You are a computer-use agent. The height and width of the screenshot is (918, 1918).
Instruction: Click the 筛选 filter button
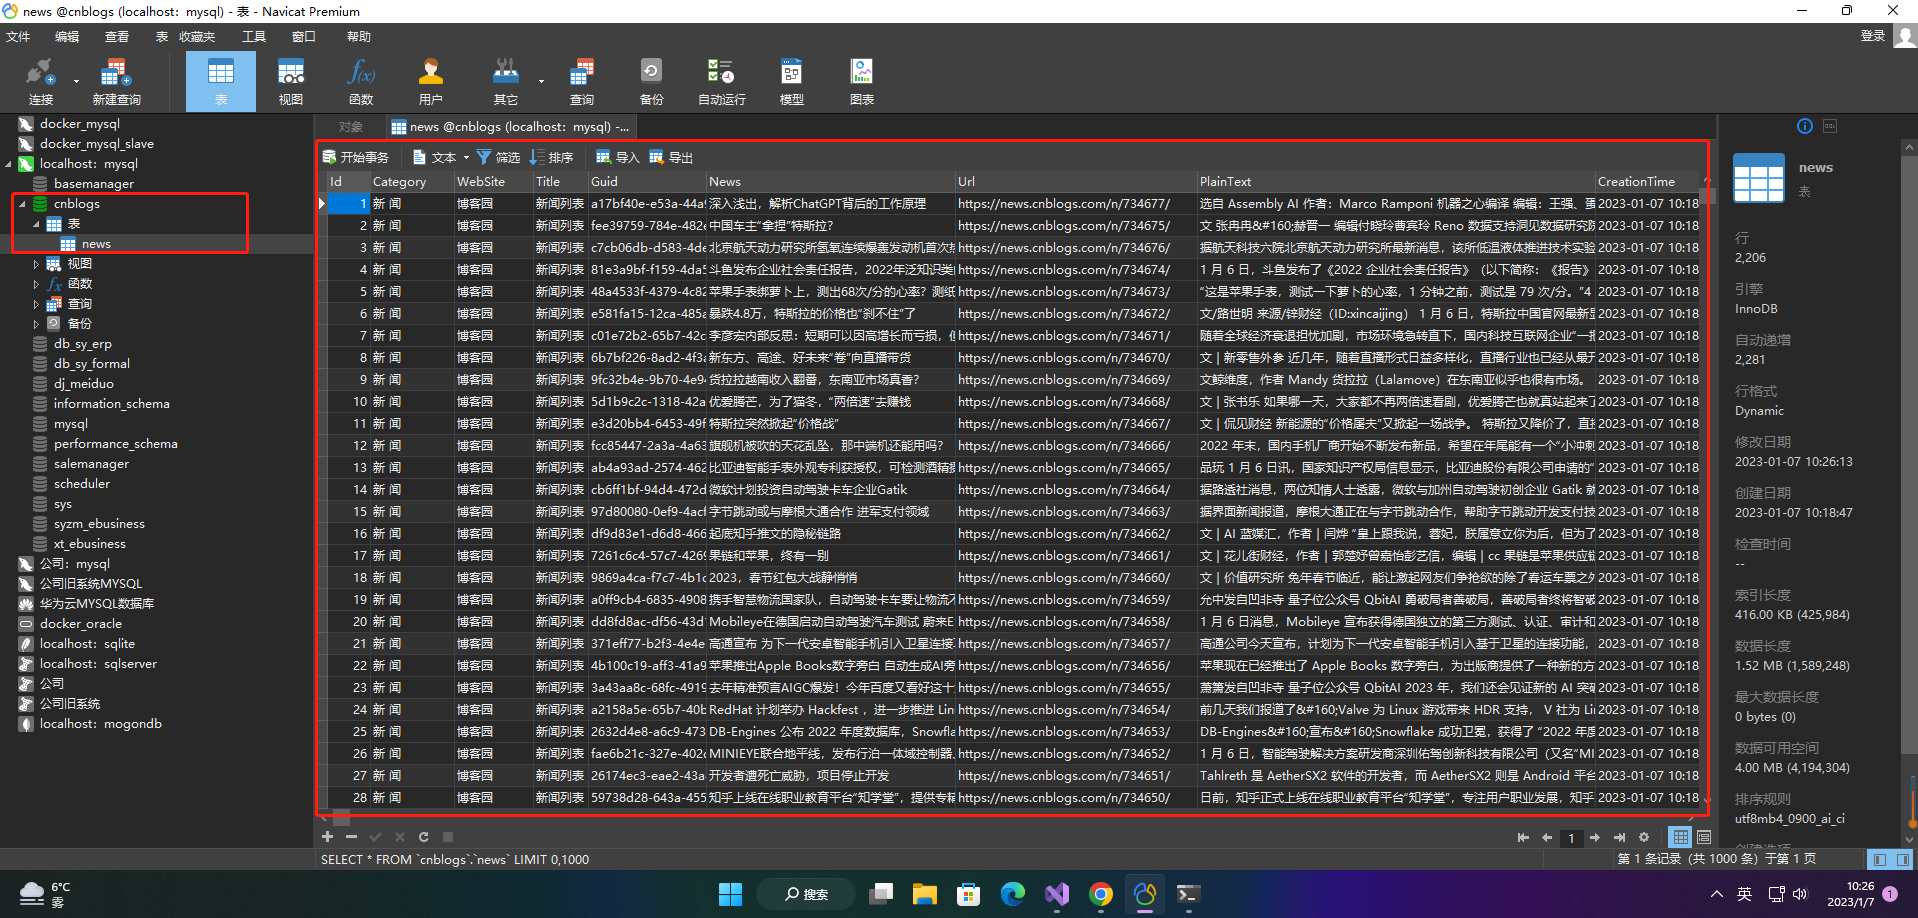498,157
